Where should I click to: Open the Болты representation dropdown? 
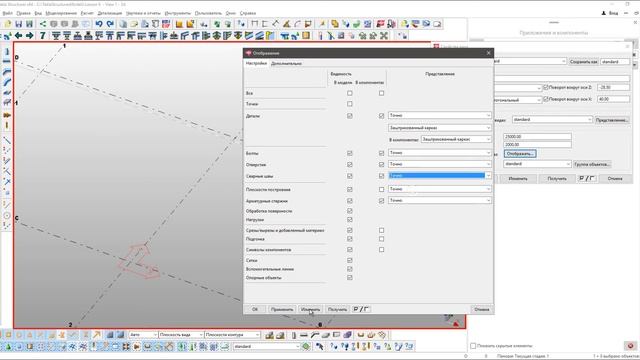pos(440,153)
